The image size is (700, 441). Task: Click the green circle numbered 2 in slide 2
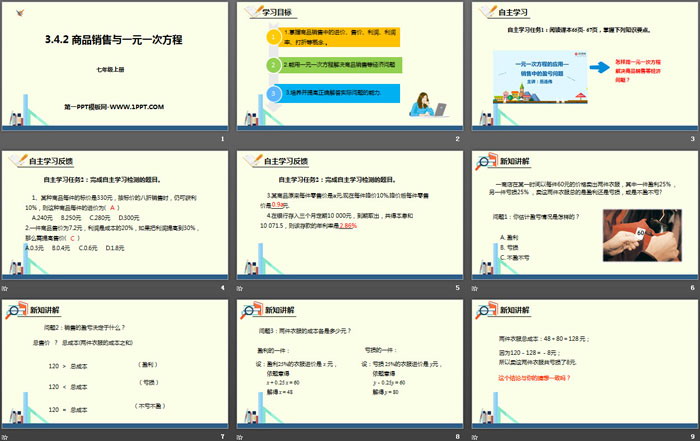click(273, 65)
